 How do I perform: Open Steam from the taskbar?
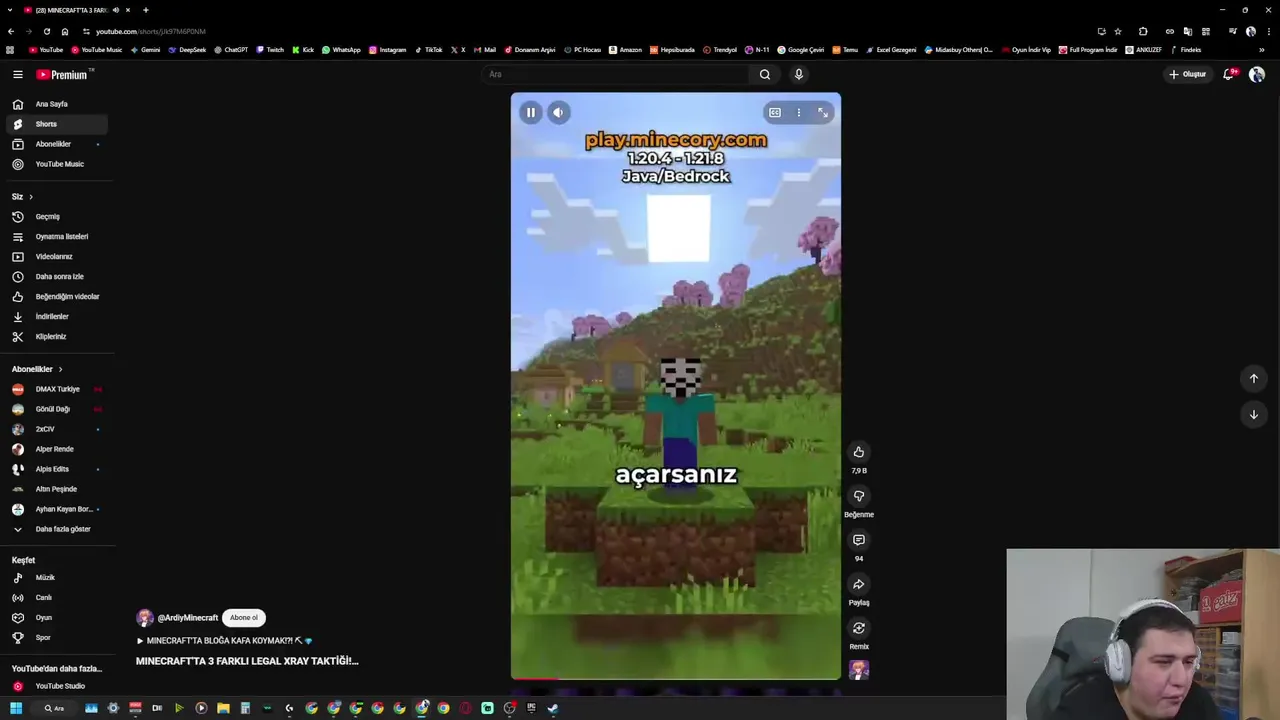[x=553, y=708]
